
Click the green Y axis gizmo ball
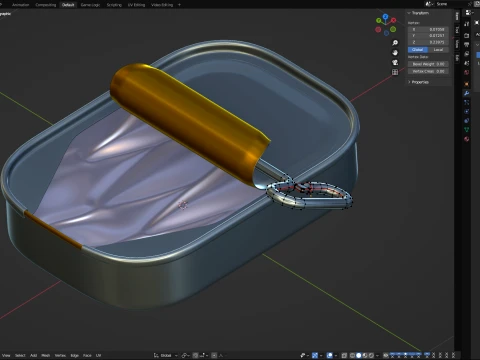379,21
